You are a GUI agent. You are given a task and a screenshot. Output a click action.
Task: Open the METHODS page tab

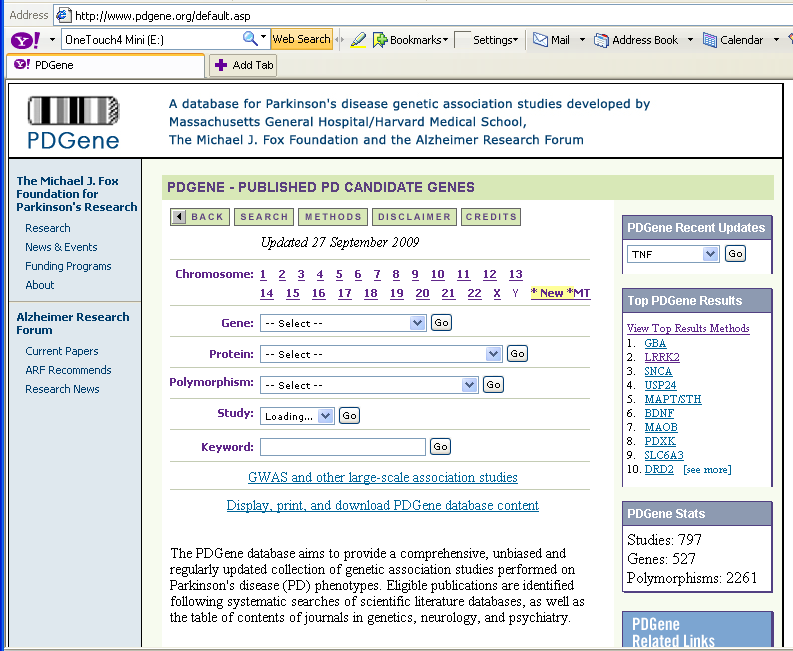coord(333,217)
